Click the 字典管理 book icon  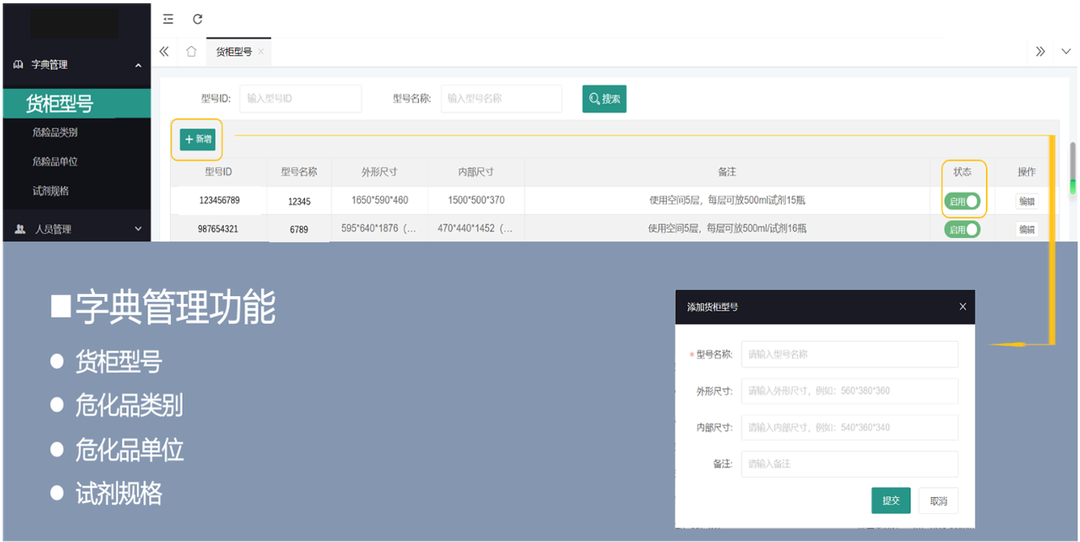[x=19, y=65]
